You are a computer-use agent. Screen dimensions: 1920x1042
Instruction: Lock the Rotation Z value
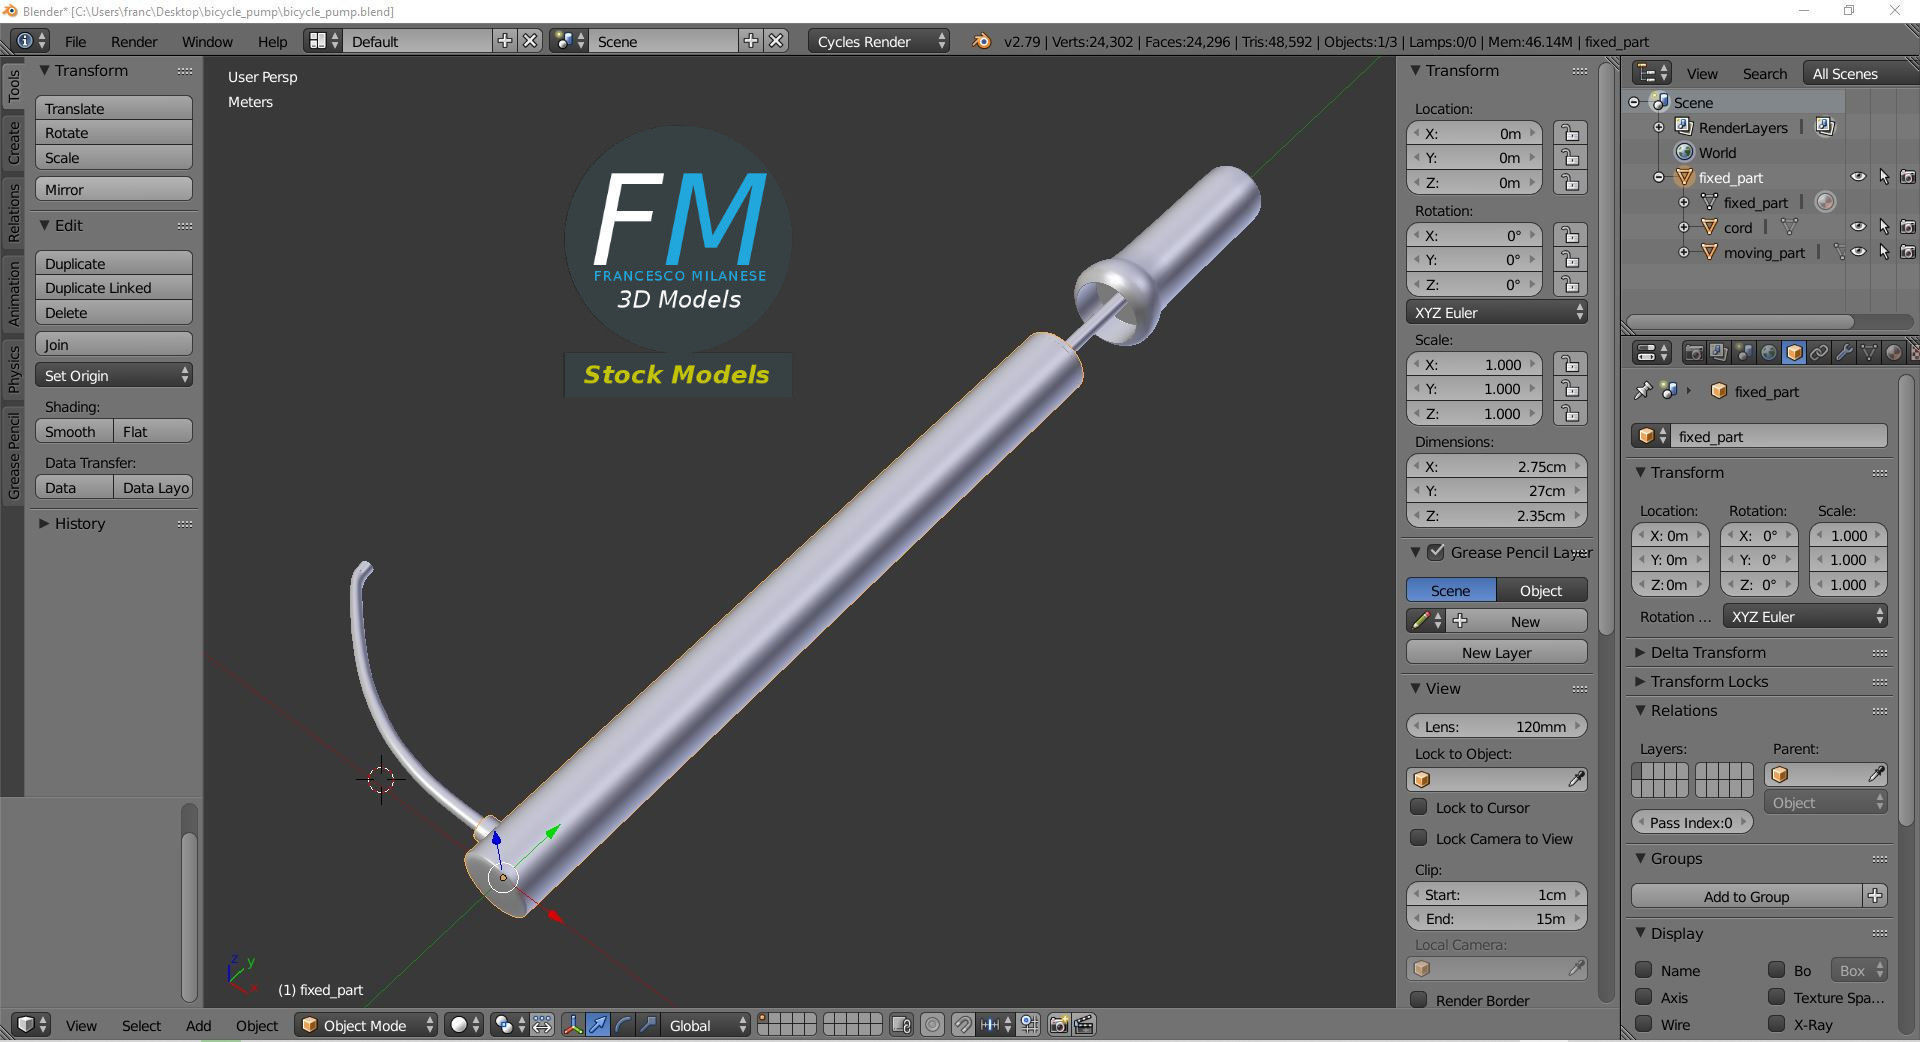[1570, 284]
